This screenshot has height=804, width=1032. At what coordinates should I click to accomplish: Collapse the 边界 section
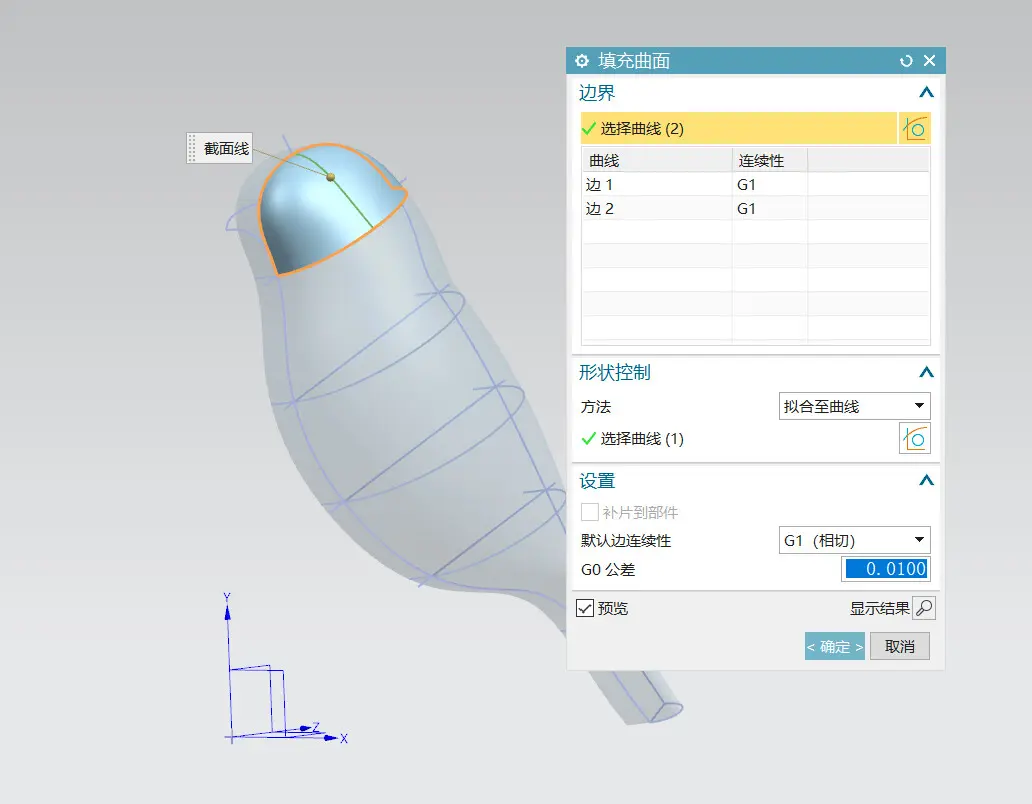(x=926, y=93)
